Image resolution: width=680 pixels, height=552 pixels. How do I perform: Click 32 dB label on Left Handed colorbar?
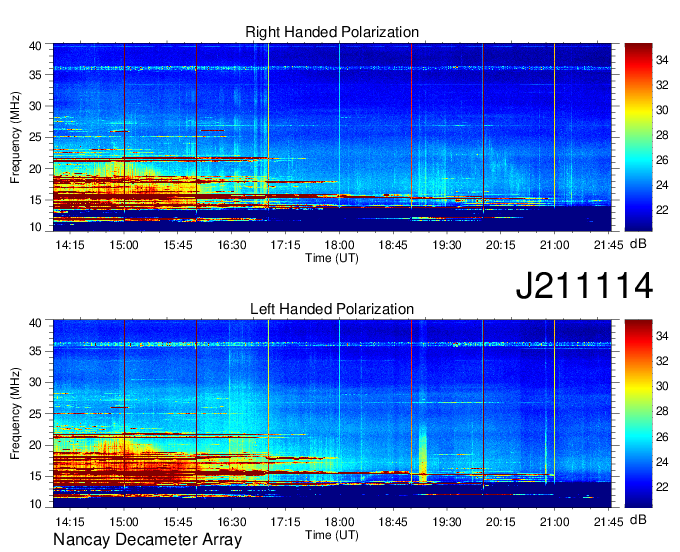(662, 361)
